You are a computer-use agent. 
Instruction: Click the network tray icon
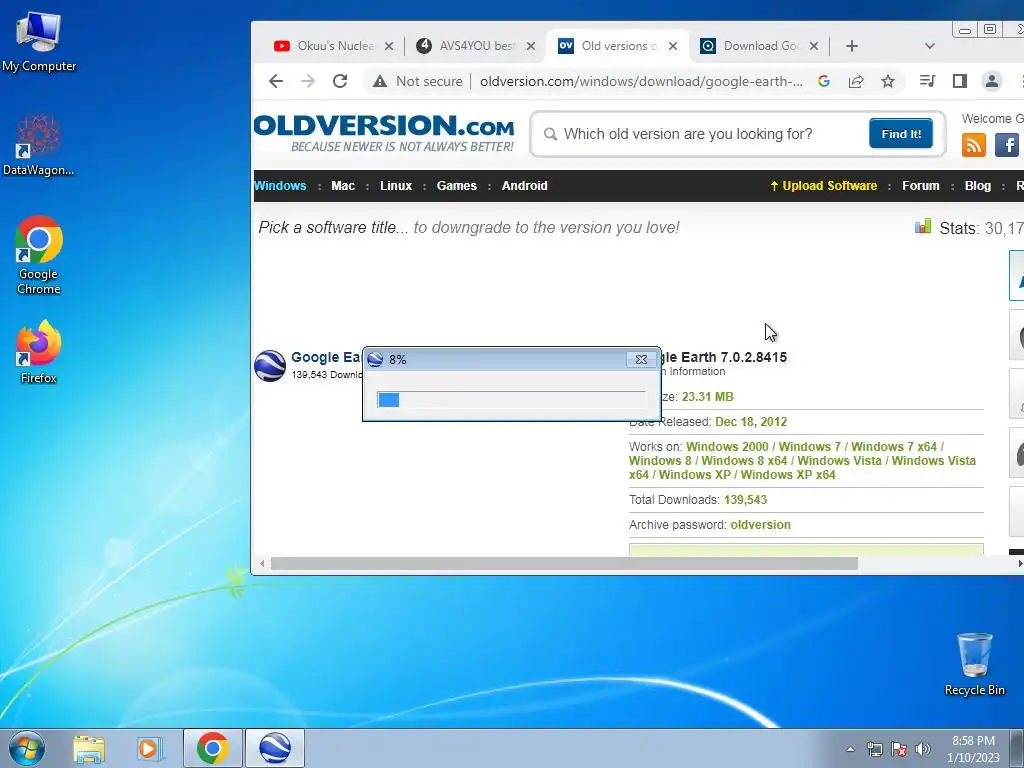point(874,749)
